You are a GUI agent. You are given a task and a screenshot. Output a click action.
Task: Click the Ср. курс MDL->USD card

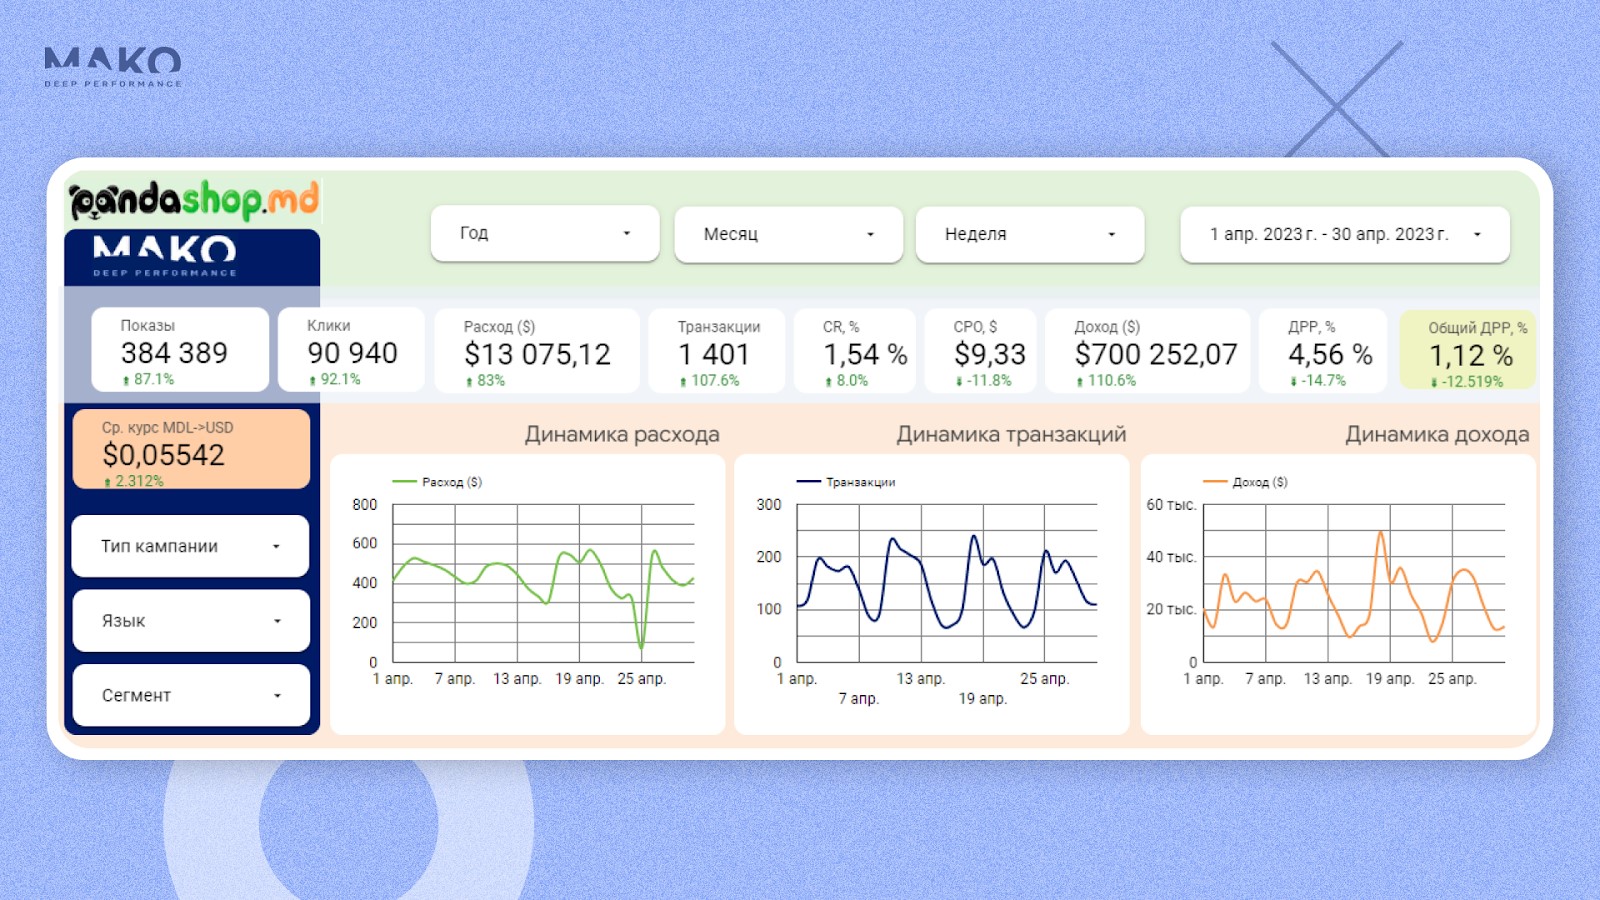tap(190, 449)
